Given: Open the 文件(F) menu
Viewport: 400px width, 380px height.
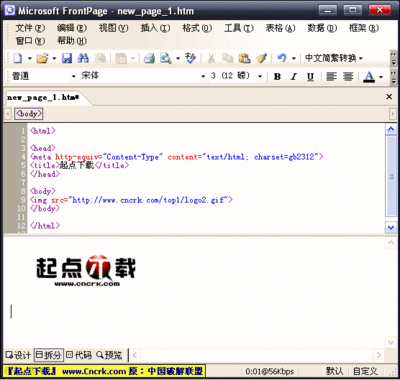Looking at the screenshot, I should click(30, 28).
